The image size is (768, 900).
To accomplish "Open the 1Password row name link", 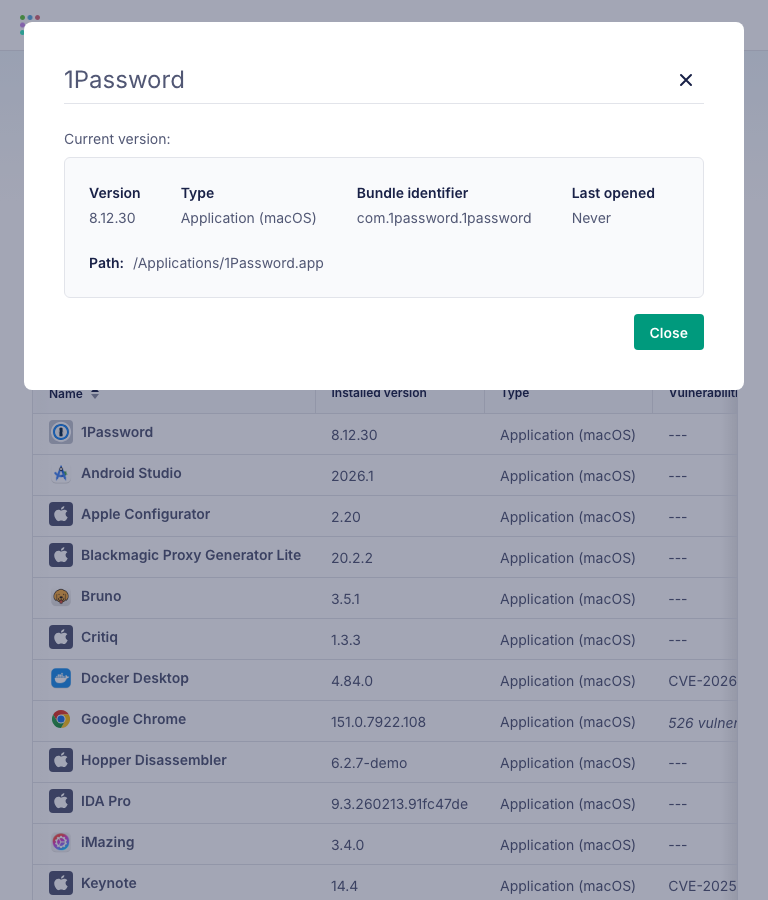I will 117,432.
